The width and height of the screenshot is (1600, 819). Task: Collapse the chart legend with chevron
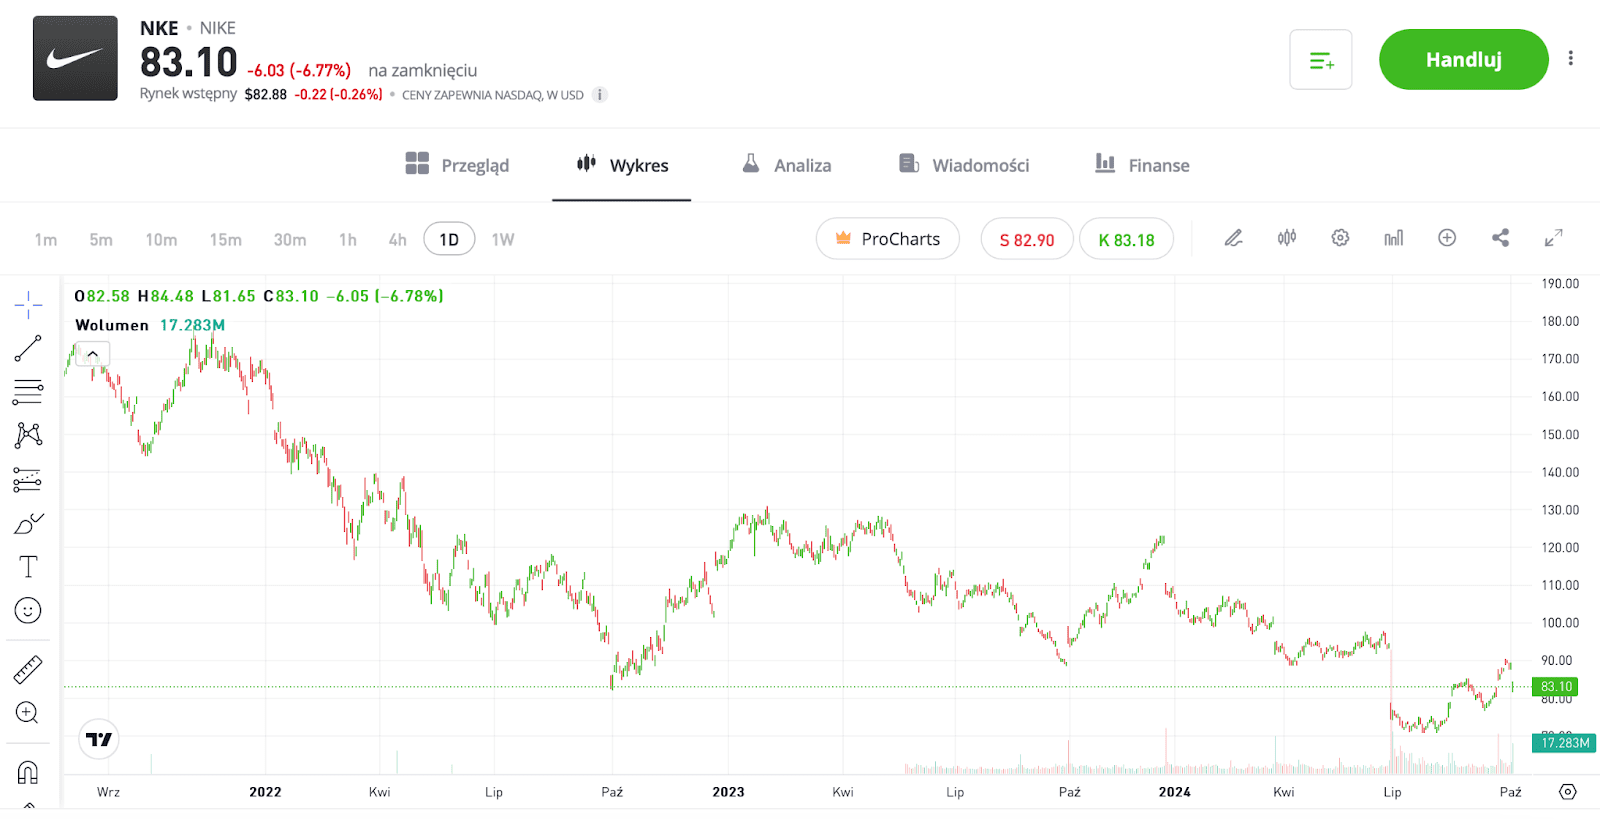point(92,354)
